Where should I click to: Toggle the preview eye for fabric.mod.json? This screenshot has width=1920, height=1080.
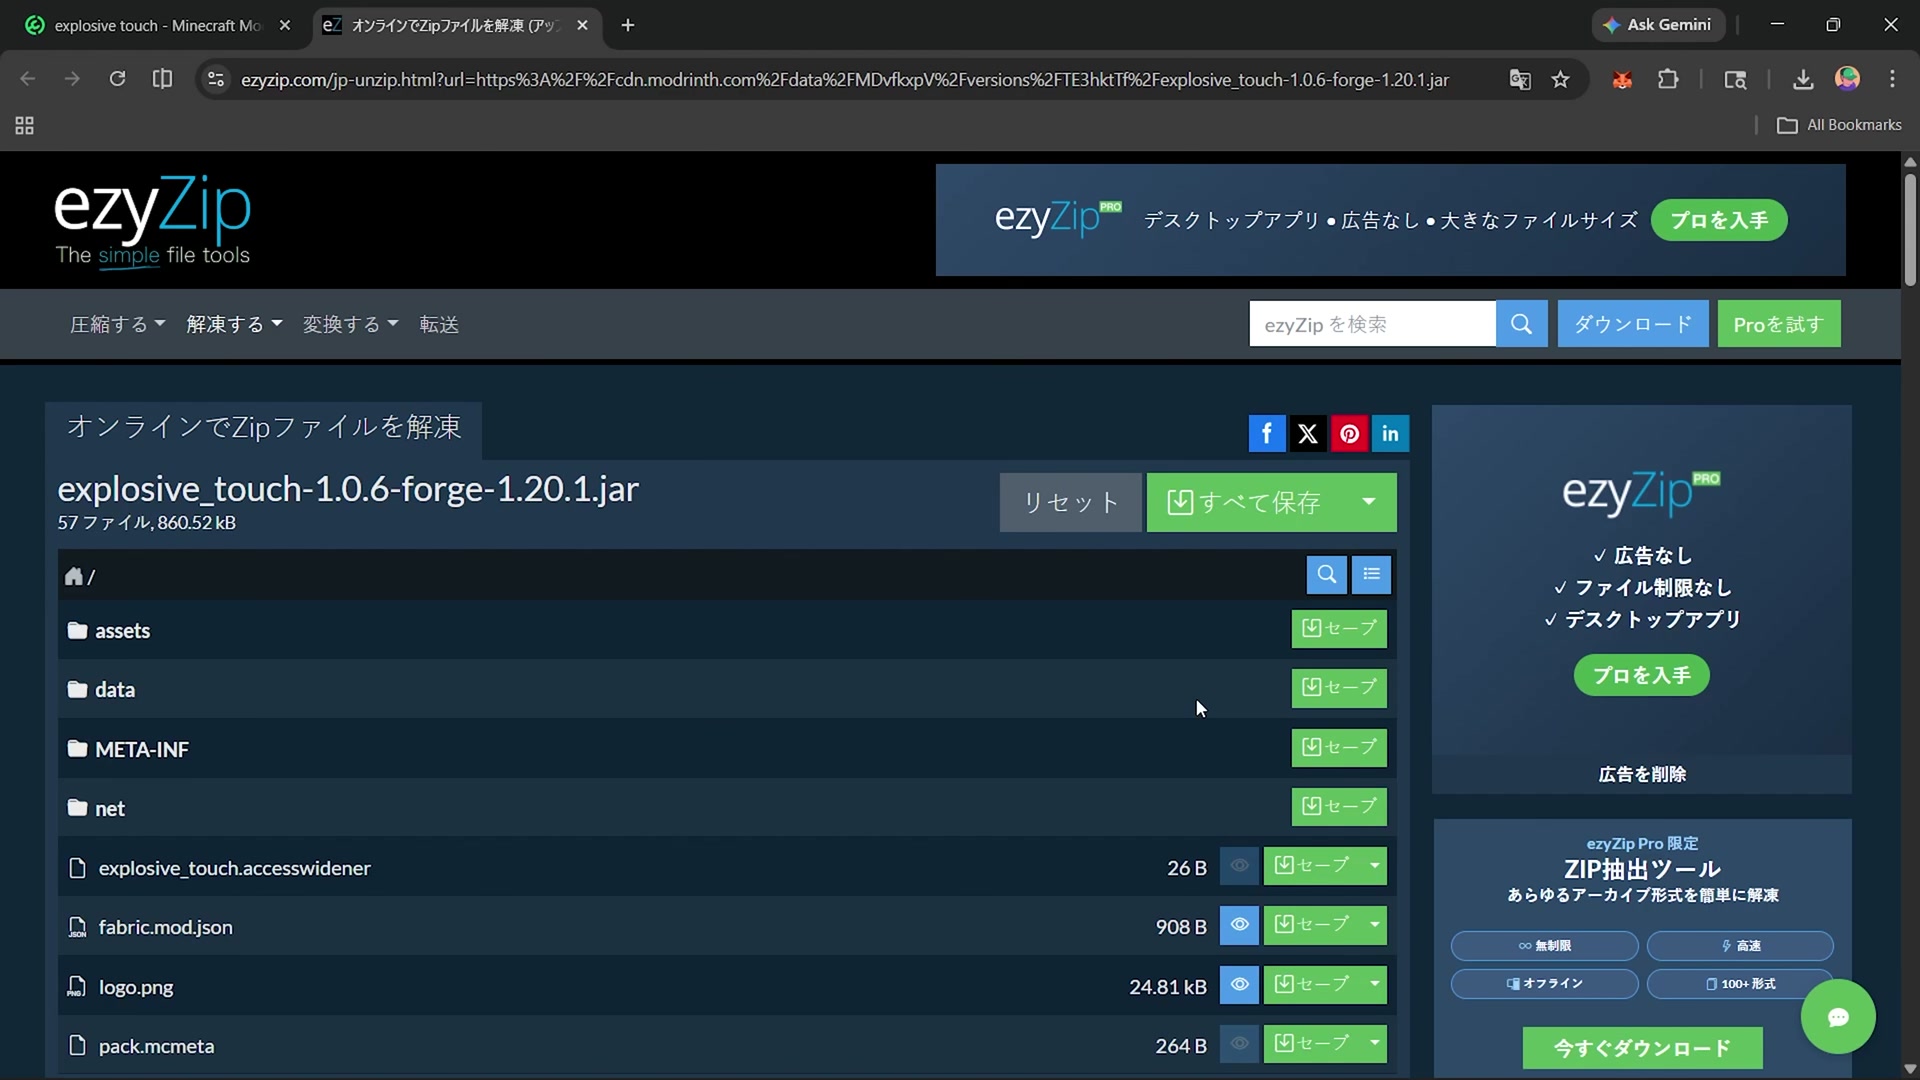pyautogui.click(x=1239, y=925)
